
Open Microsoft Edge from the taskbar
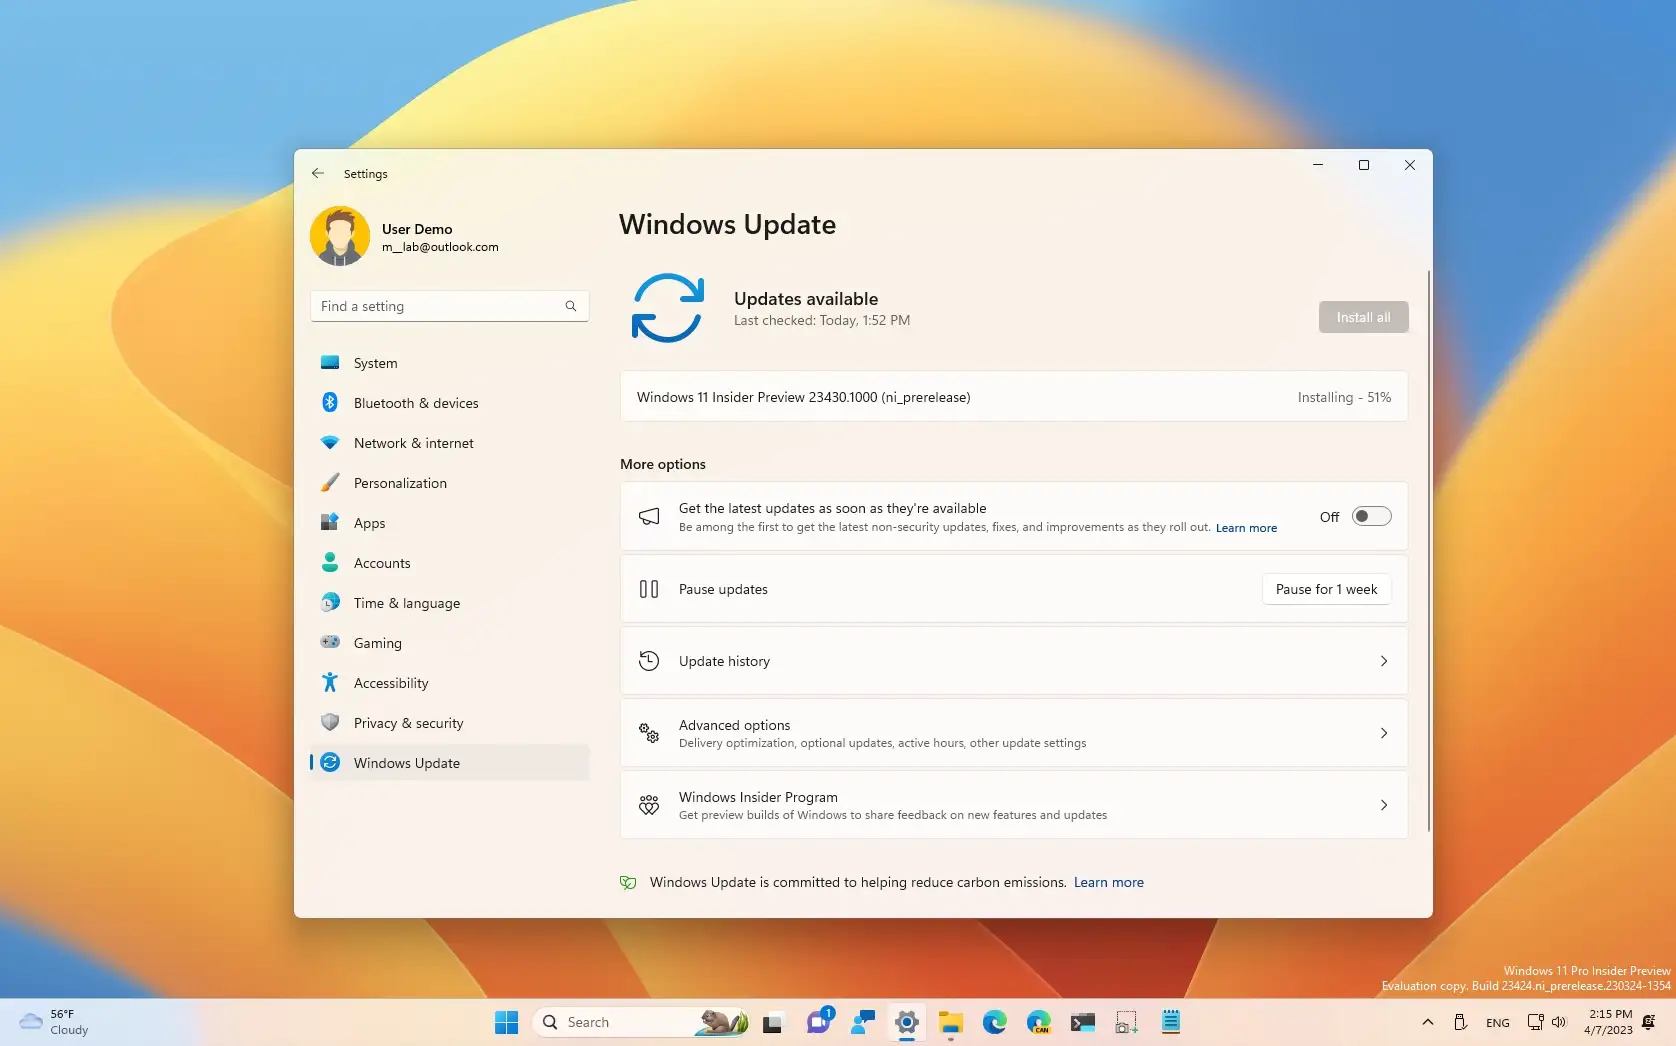pos(995,1022)
